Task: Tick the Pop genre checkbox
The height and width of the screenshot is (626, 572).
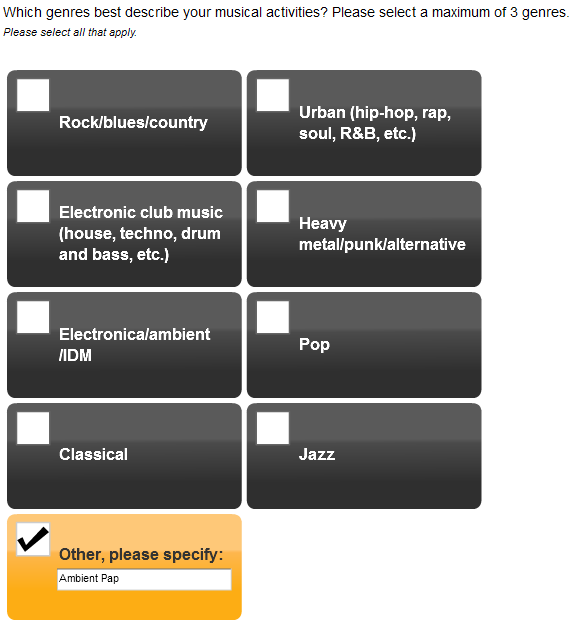Action: coord(273,317)
